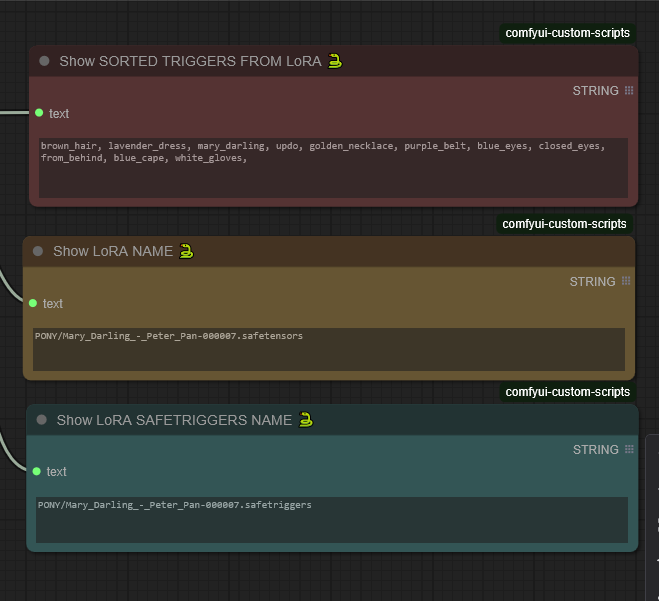This screenshot has width=659, height=601.
Task: Click green text input dot on SORTED TRIGGERS node
Action: (x=39, y=113)
